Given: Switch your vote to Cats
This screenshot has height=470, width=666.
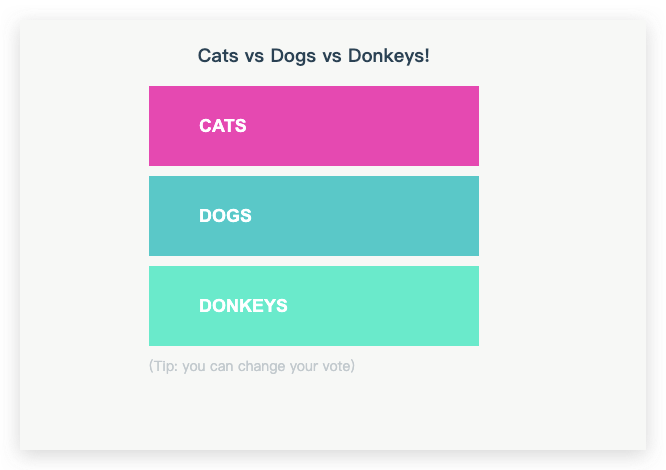Looking at the screenshot, I should (313, 126).
